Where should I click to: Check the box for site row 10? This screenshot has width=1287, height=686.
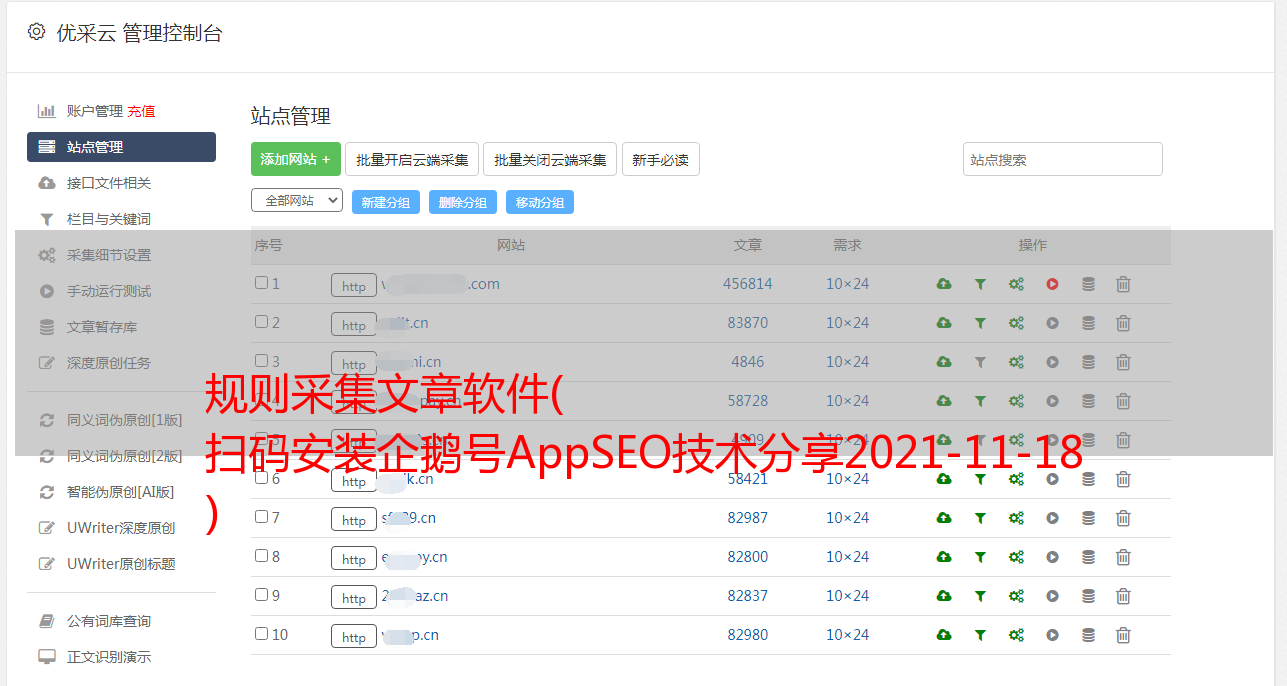coord(261,634)
